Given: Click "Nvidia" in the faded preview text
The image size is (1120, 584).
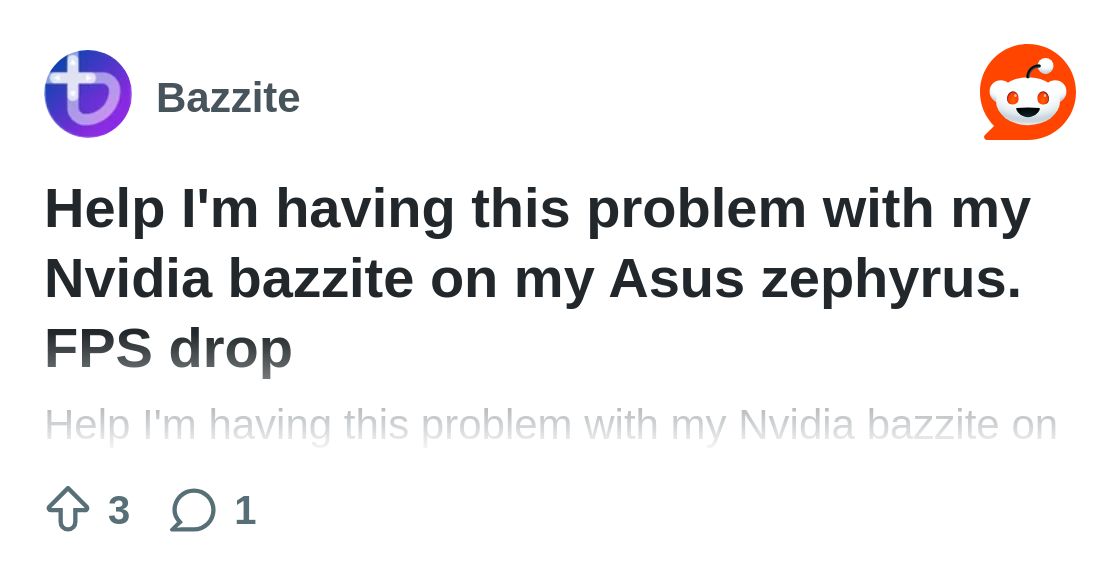Looking at the screenshot, I should coord(796,425).
